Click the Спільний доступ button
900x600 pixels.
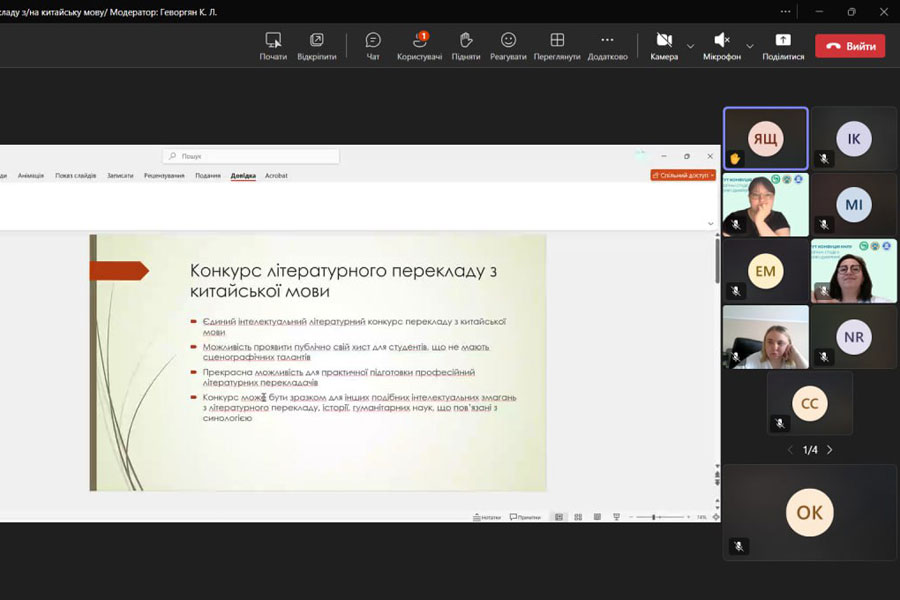tap(682, 175)
